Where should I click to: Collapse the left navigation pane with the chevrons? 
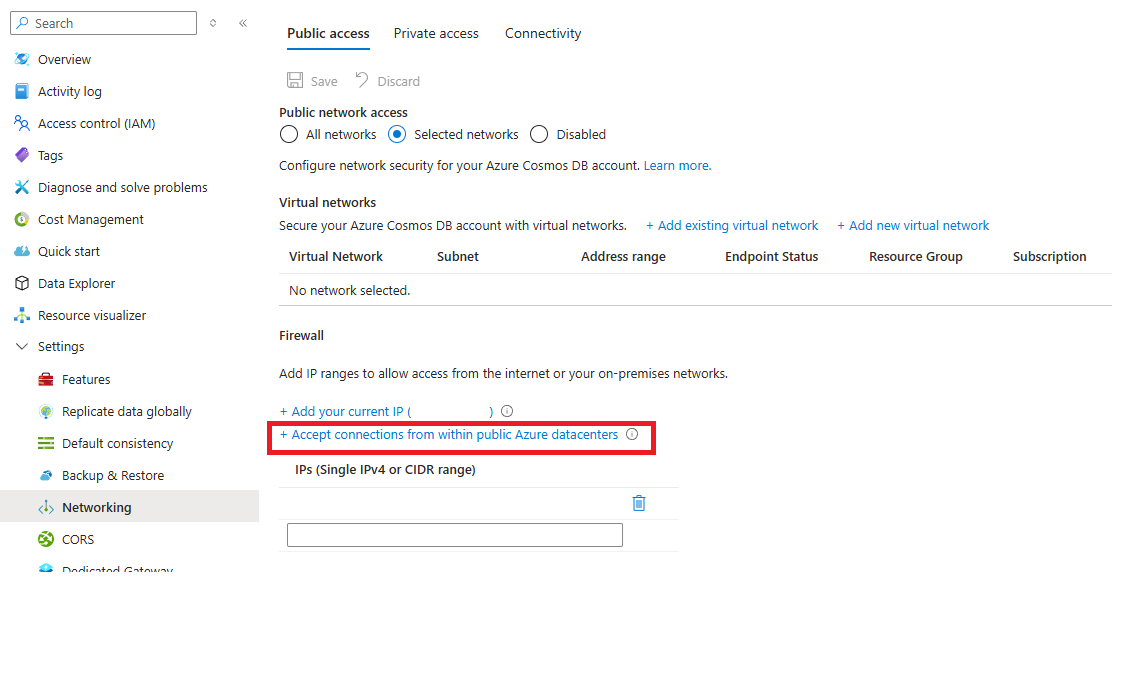point(242,22)
